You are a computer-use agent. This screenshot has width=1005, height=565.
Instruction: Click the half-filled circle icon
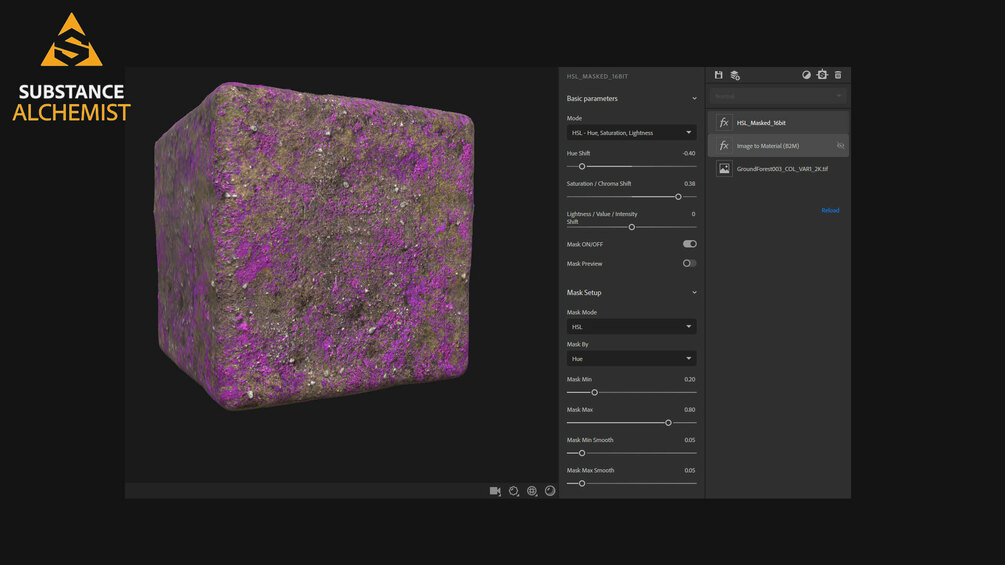[806, 75]
